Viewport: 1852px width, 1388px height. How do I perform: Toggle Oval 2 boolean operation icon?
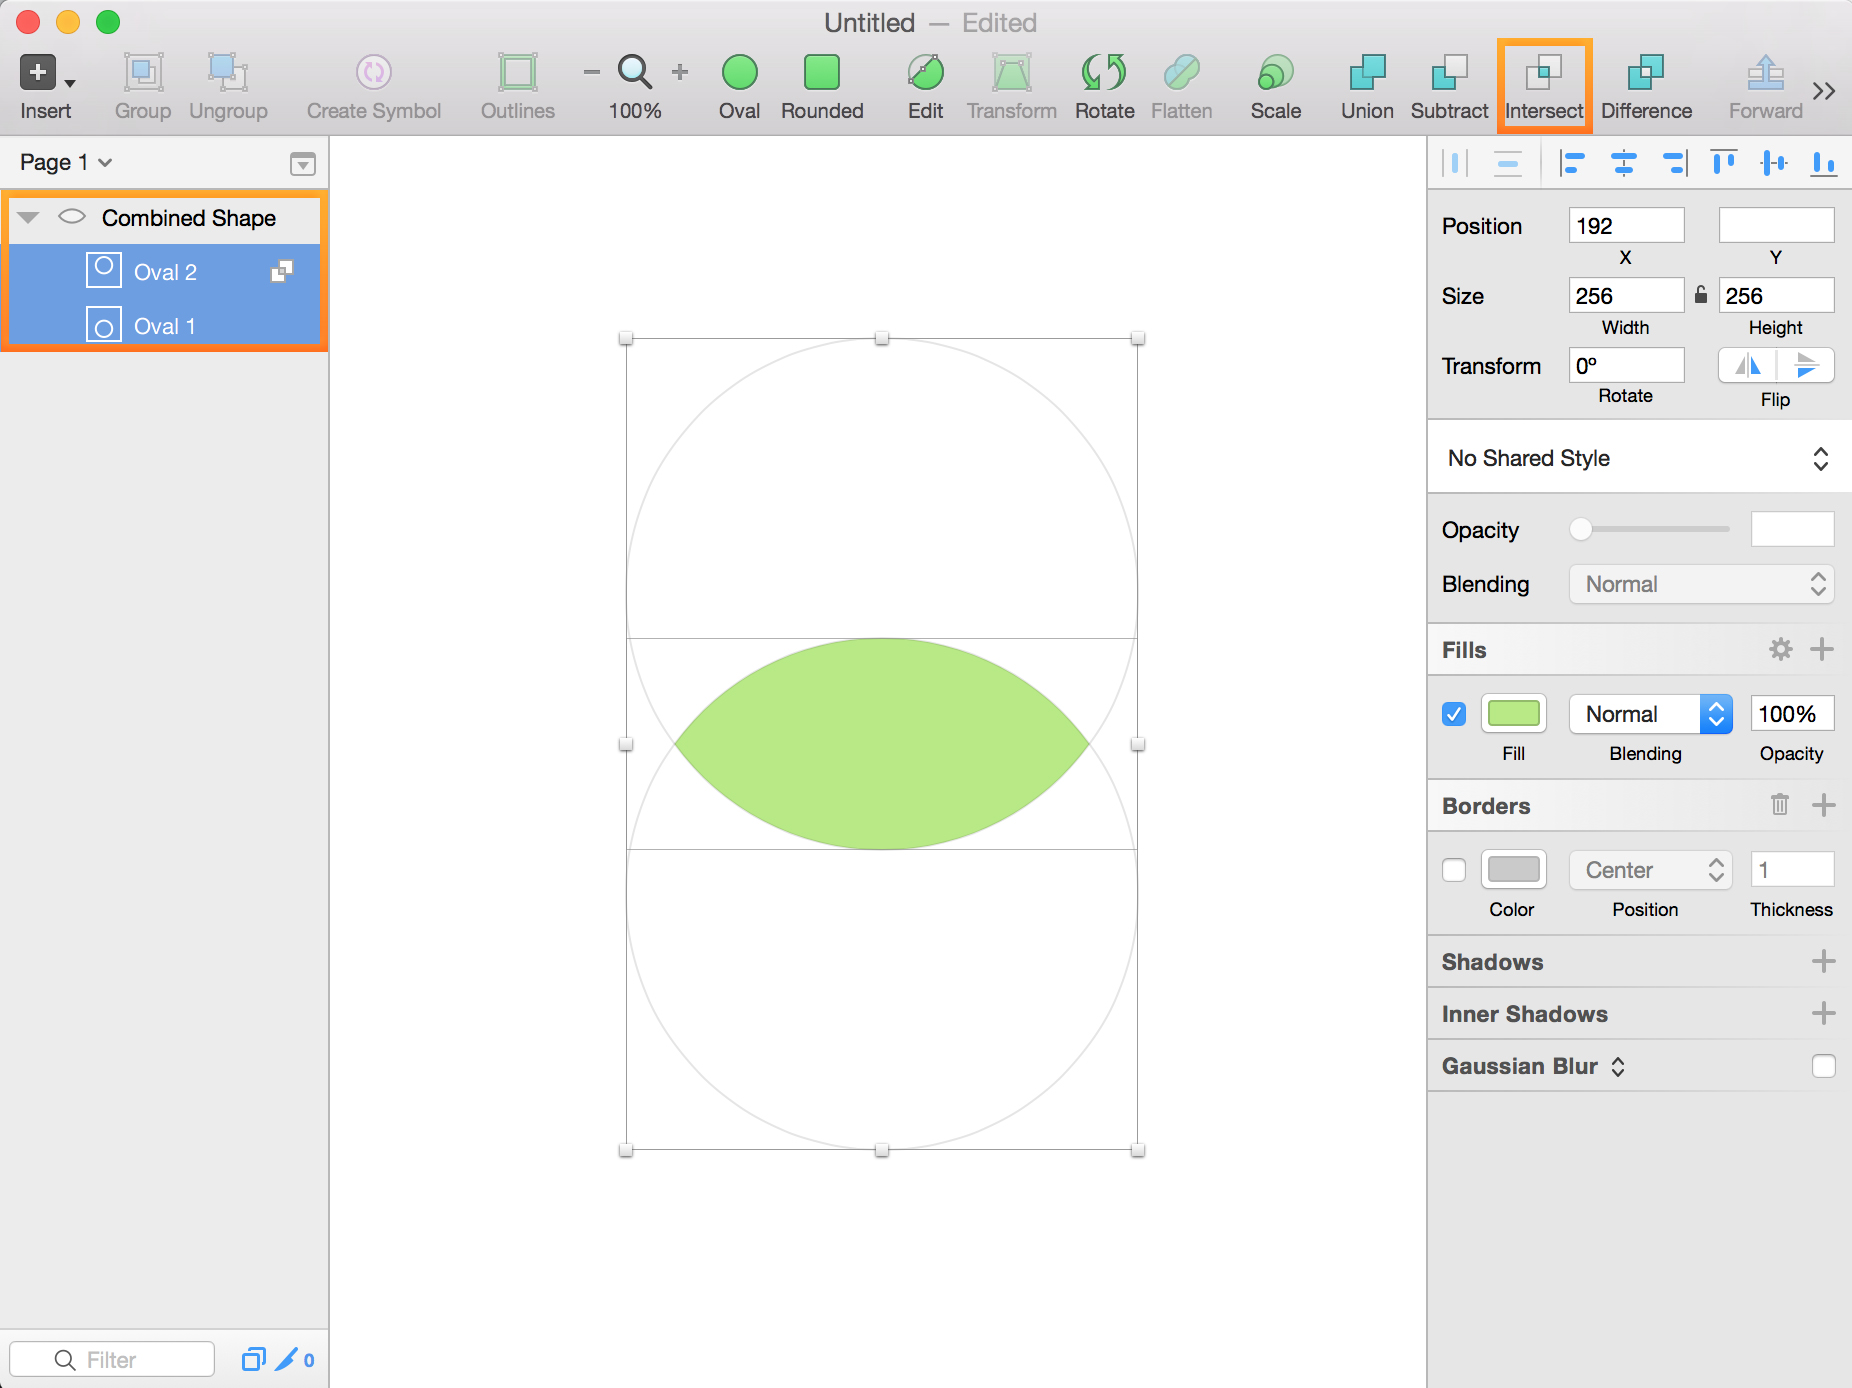(282, 271)
